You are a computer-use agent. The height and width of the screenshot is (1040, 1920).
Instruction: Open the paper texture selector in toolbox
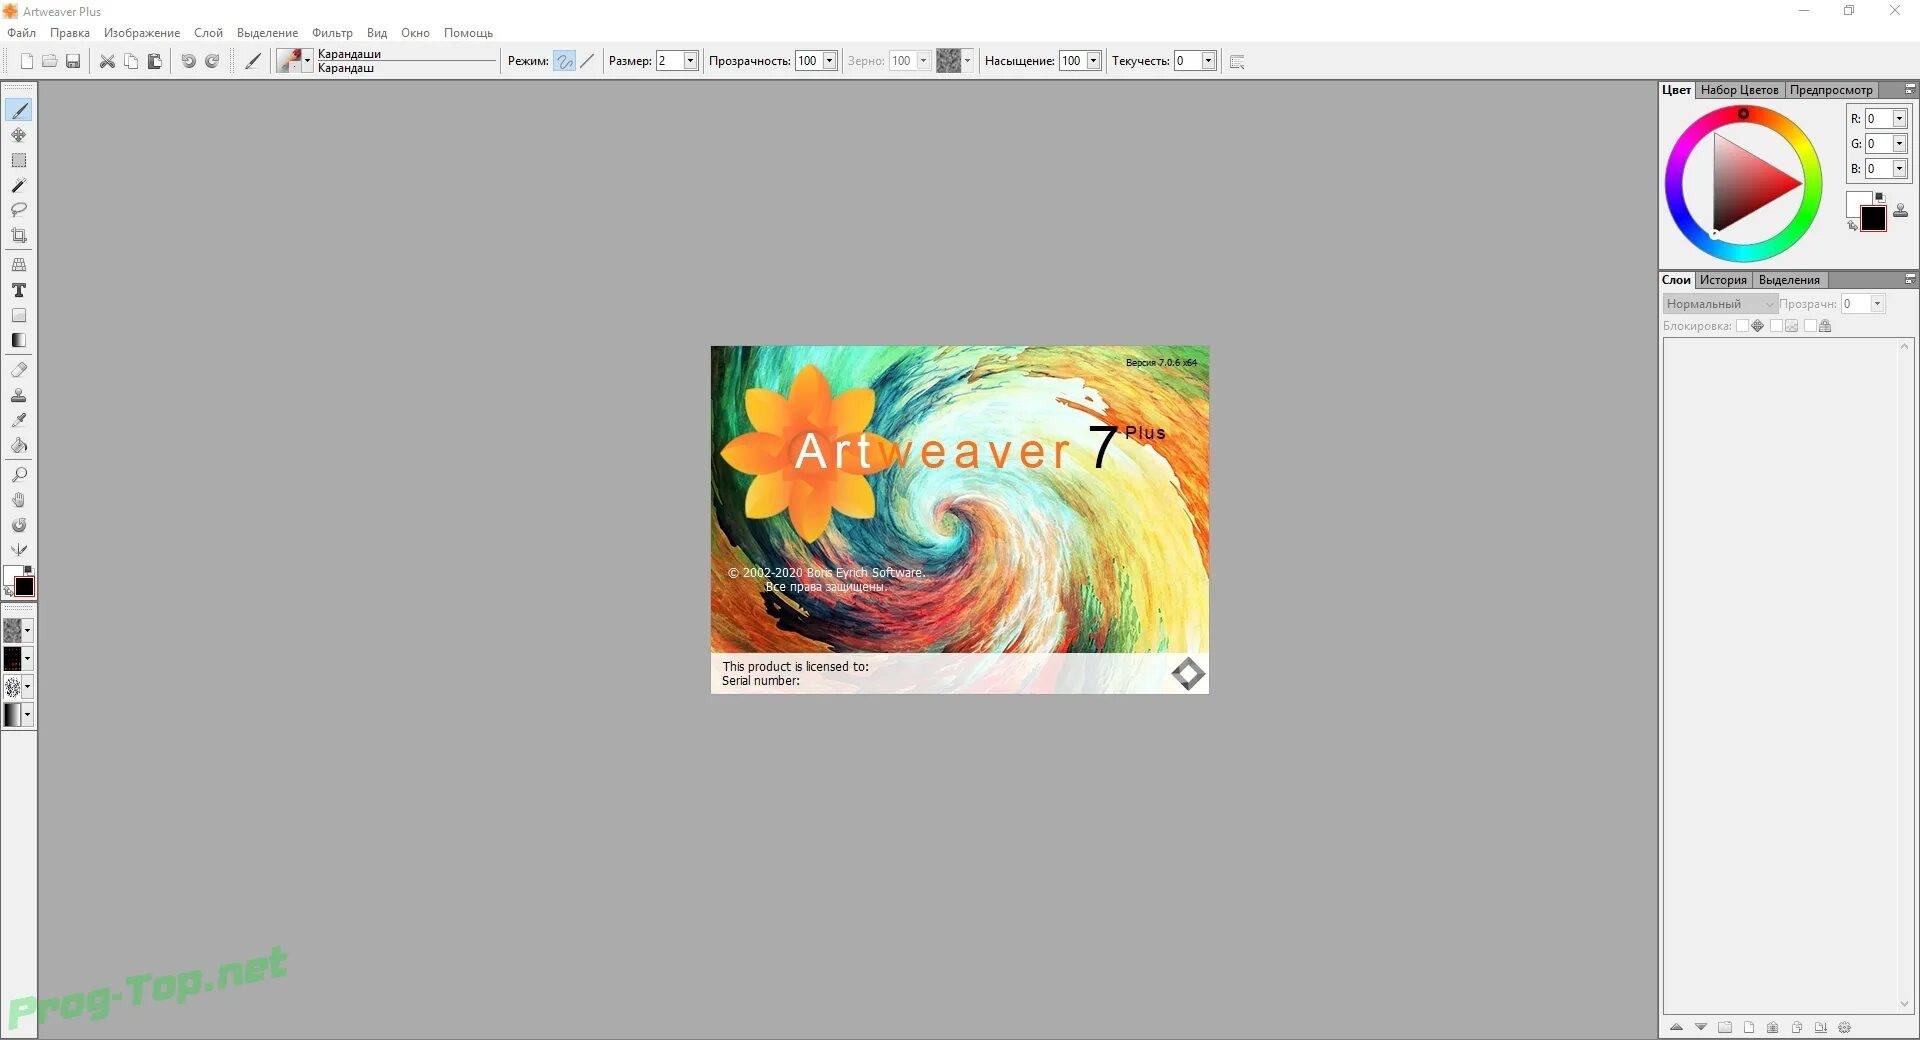tap(18, 630)
